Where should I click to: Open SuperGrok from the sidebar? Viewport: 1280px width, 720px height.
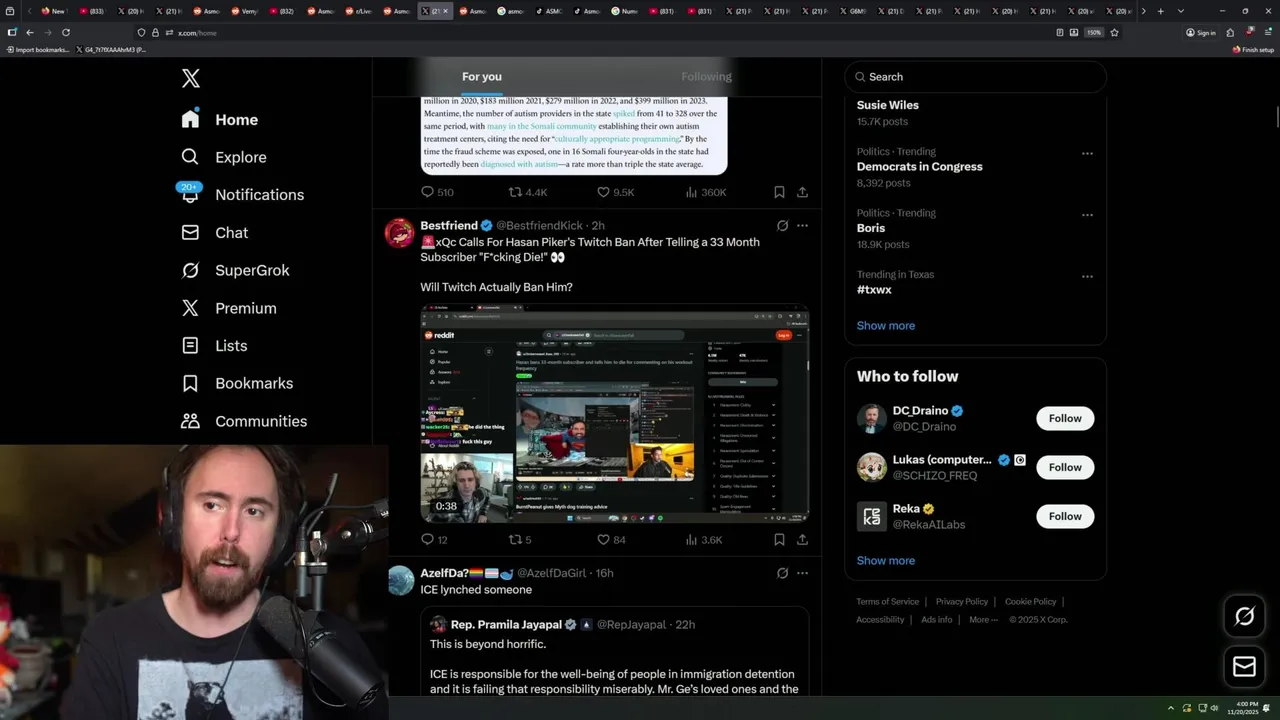point(235,270)
